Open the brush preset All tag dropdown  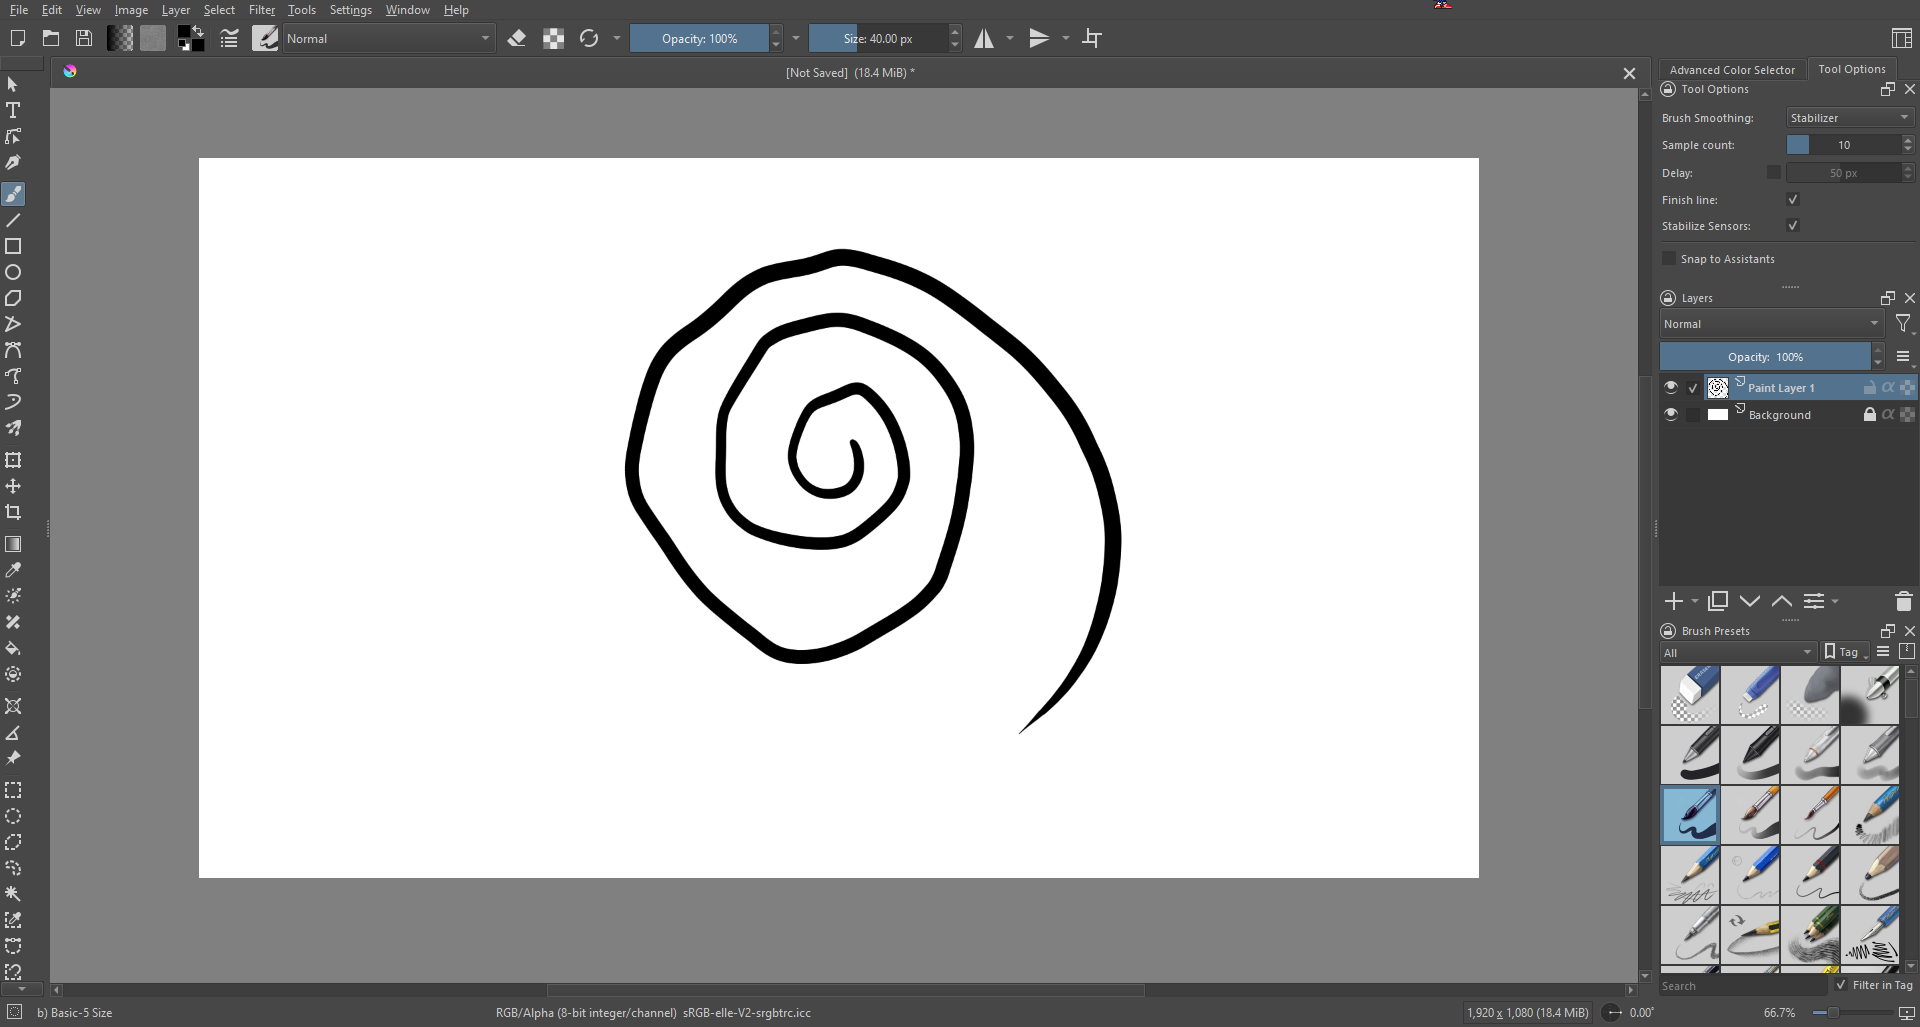1737,652
